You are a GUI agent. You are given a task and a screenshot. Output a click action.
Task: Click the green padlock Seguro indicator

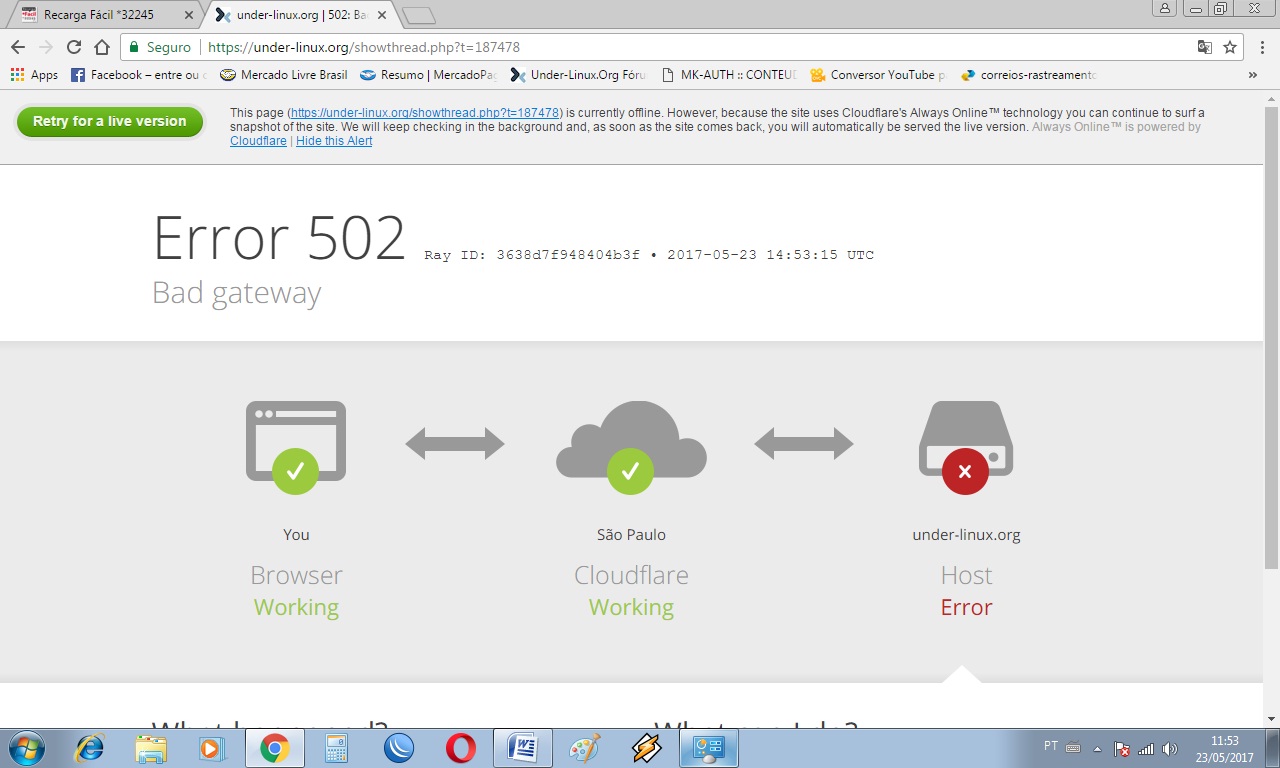(x=160, y=47)
